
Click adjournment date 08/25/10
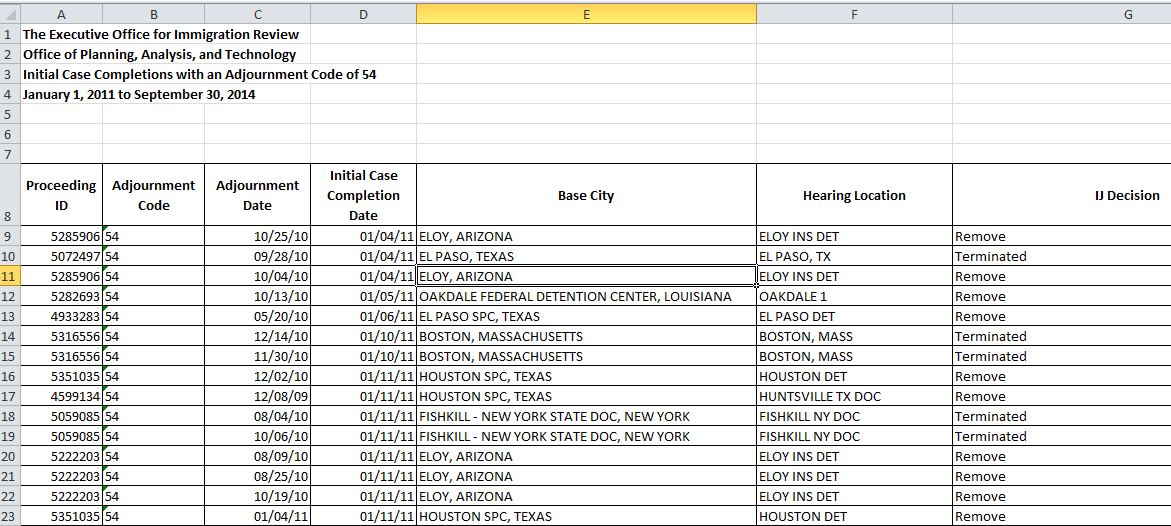point(258,476)
